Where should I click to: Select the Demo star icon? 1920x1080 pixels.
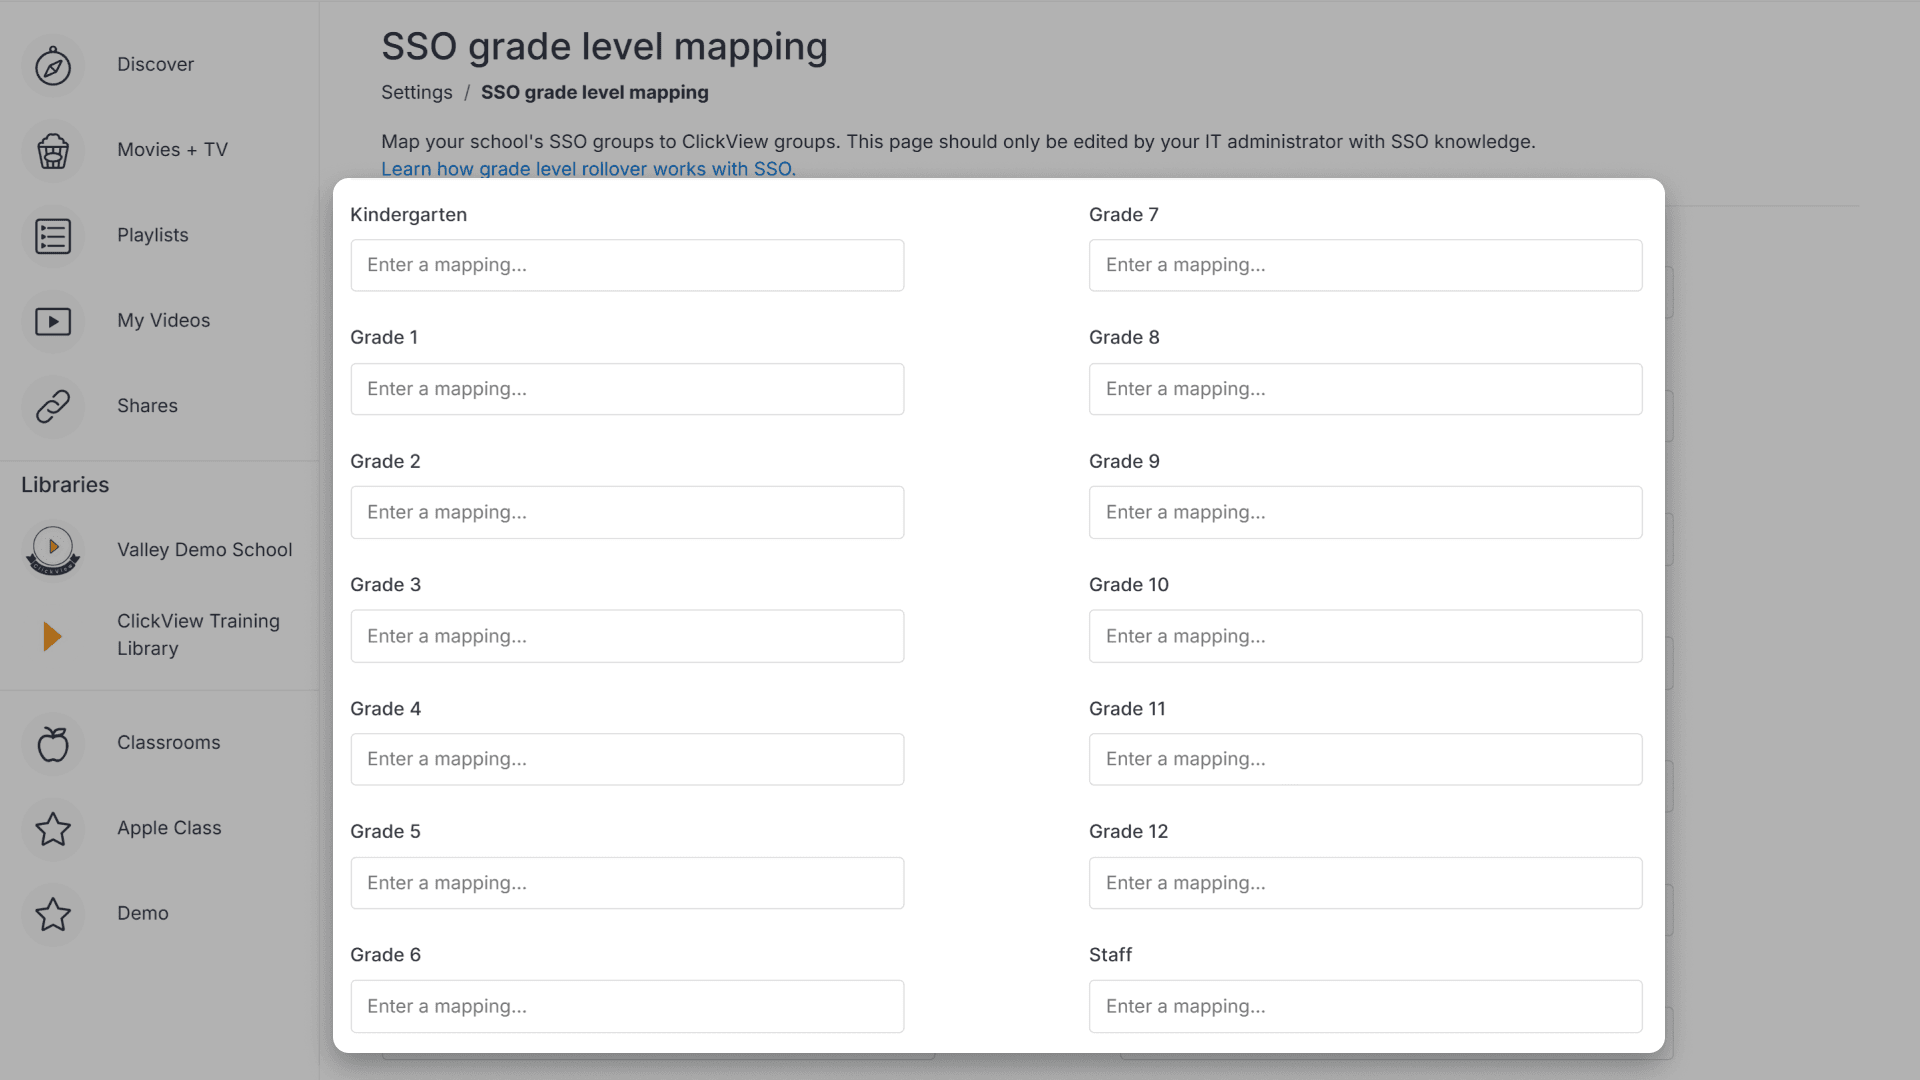(53, 914)
